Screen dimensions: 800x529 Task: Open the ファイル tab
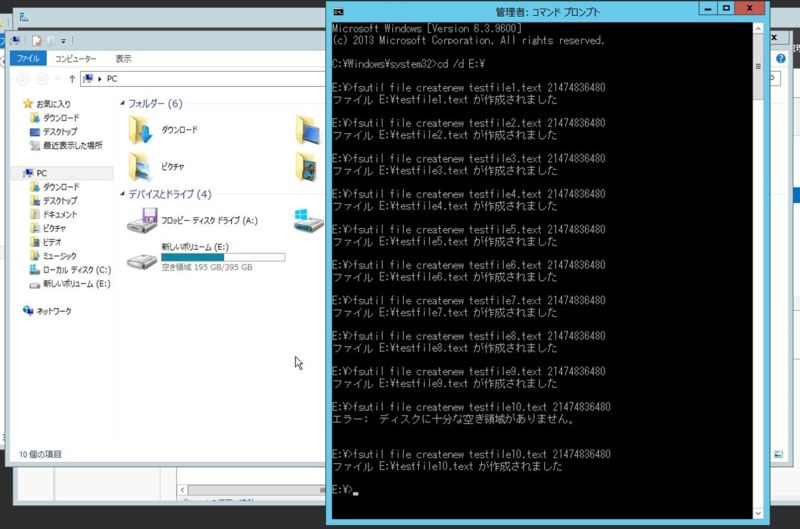pos(27,59)
